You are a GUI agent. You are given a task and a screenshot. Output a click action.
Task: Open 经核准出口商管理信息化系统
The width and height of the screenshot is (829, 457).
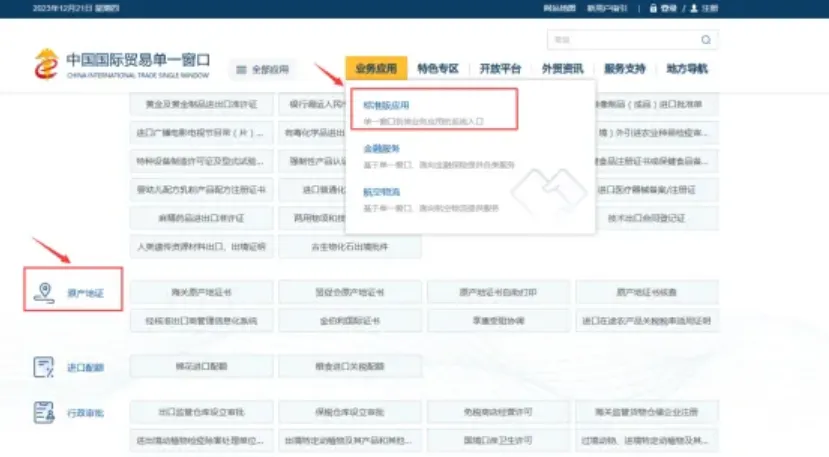(201, 321)
